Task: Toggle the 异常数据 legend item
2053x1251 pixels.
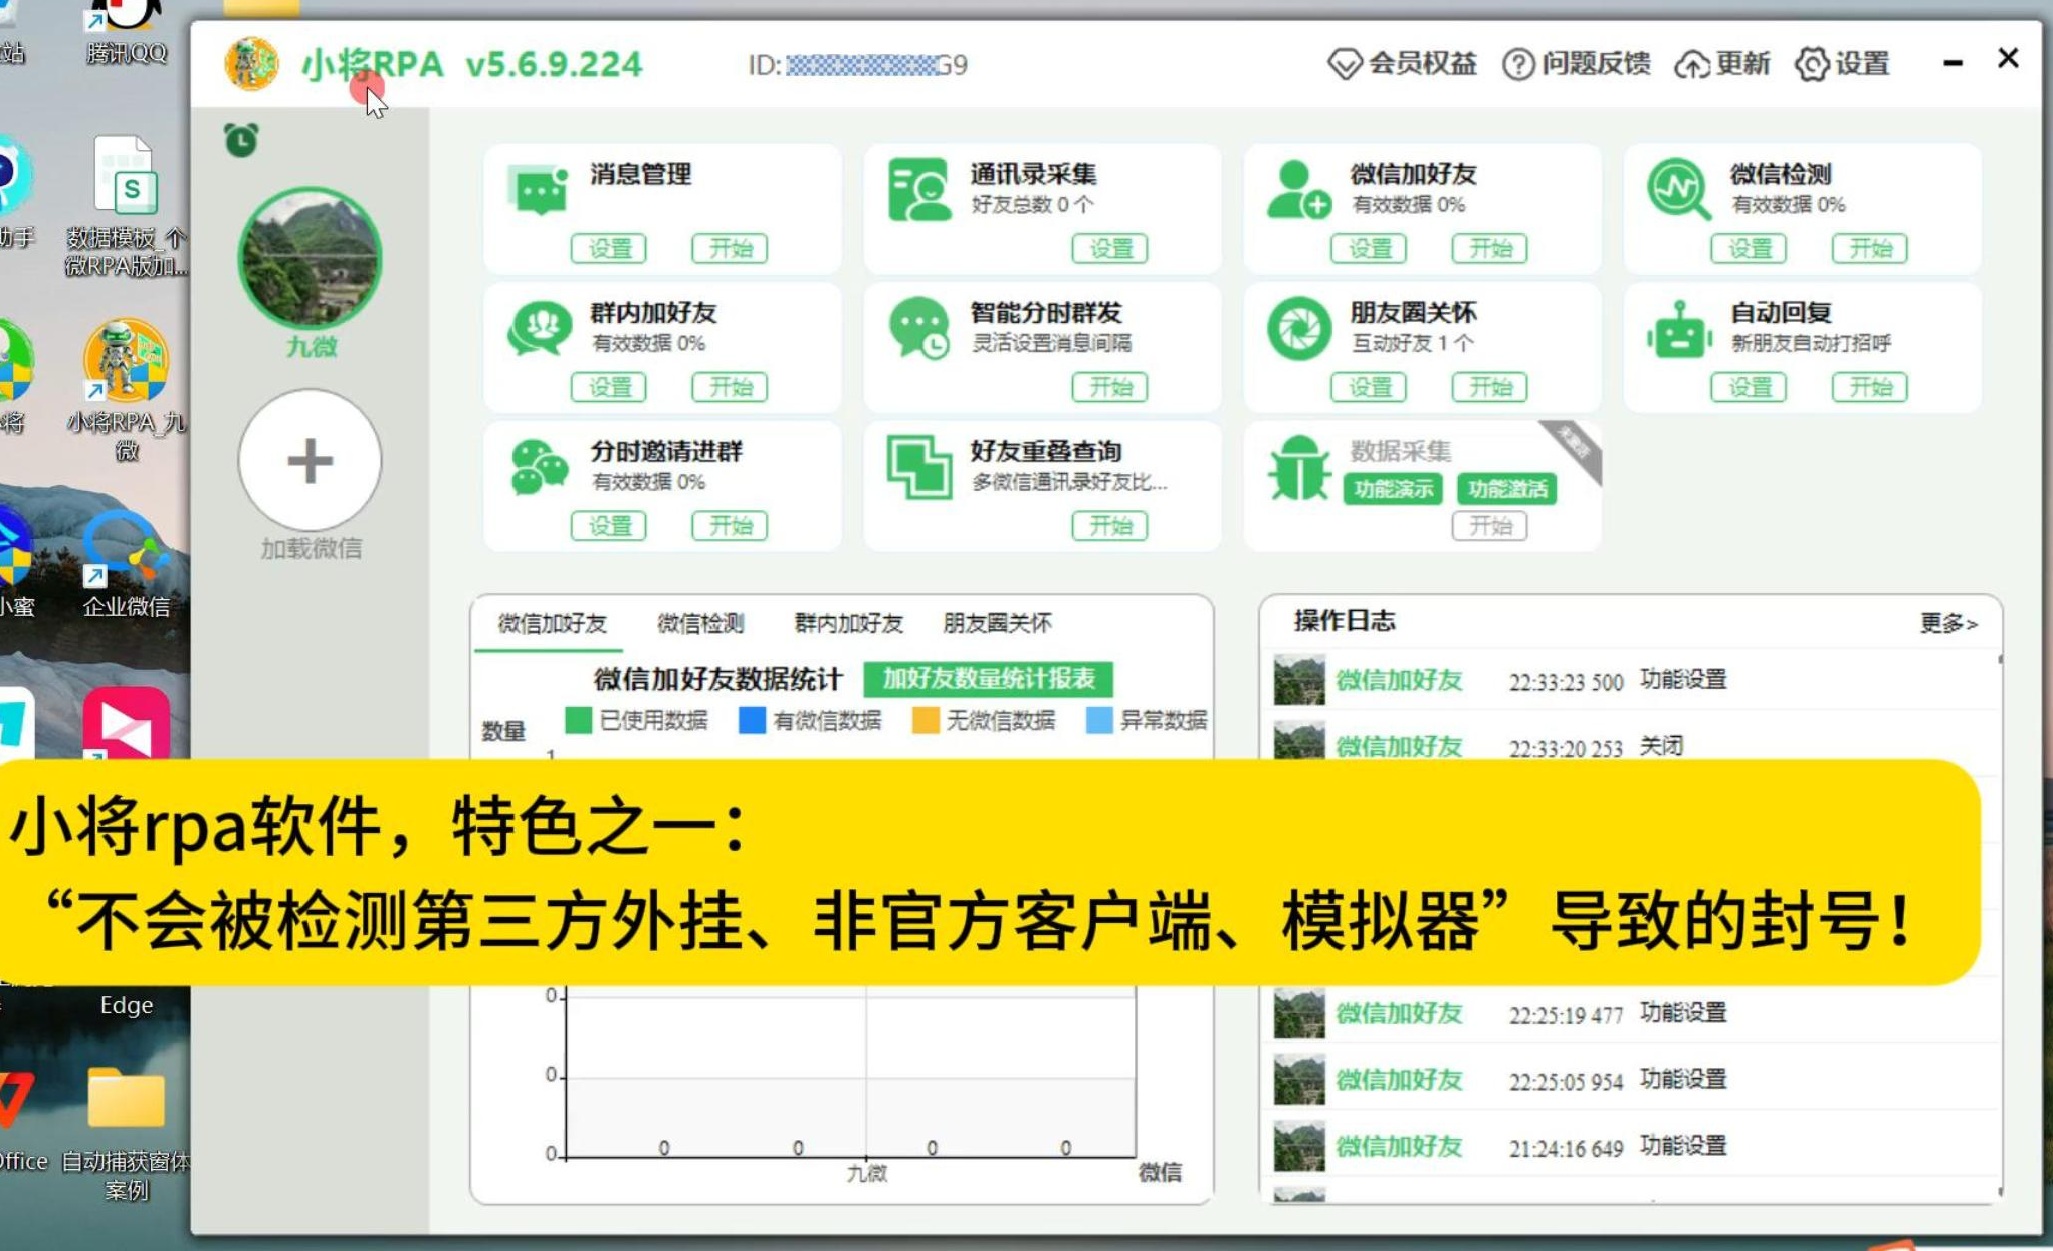Action: 1155,721
